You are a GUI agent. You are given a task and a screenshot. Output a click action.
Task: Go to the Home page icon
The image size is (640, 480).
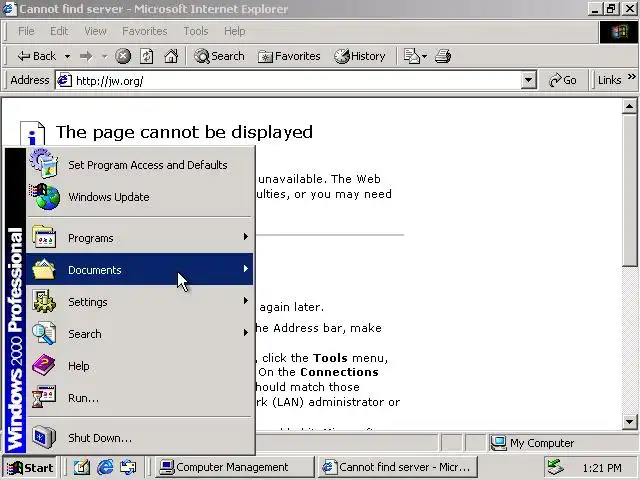click(171, 56)
